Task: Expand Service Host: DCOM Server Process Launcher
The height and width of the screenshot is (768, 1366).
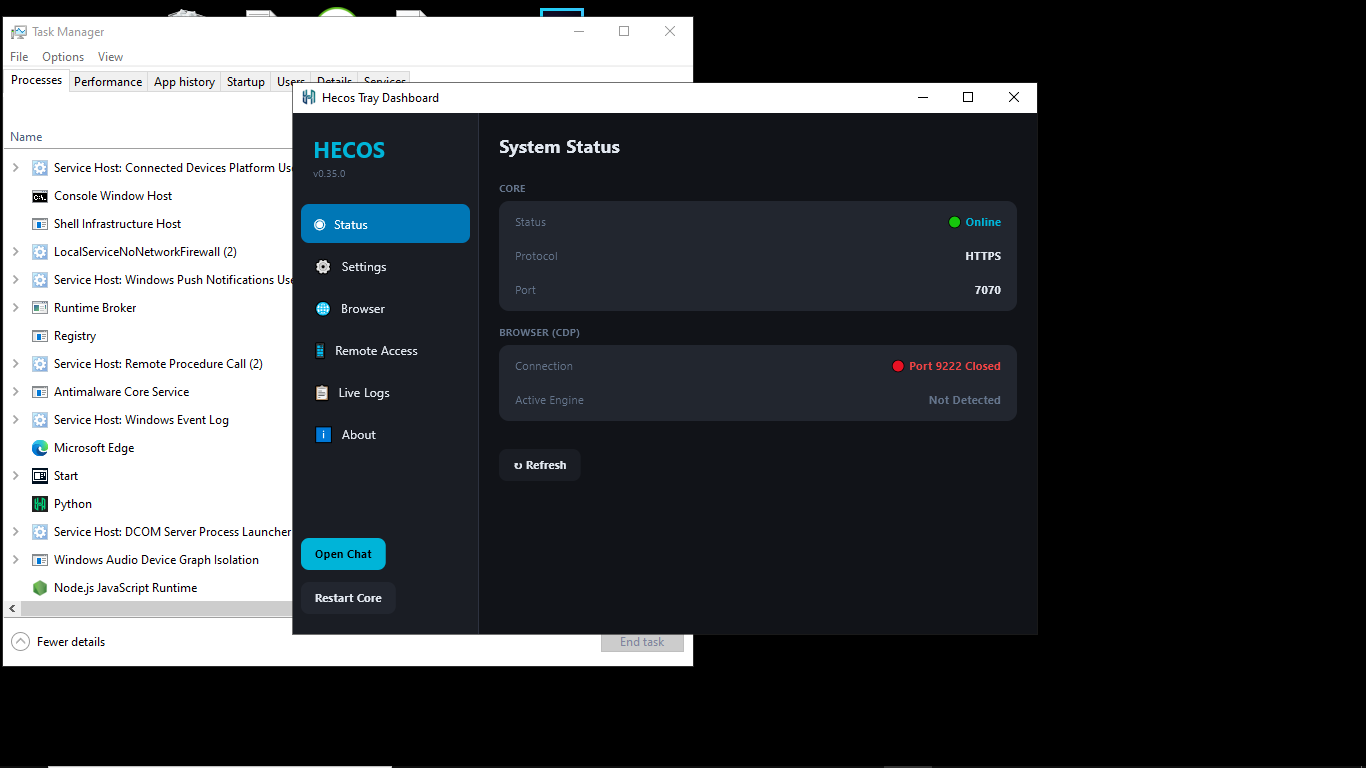Action: pyautogui.click(x=15, y=532)
